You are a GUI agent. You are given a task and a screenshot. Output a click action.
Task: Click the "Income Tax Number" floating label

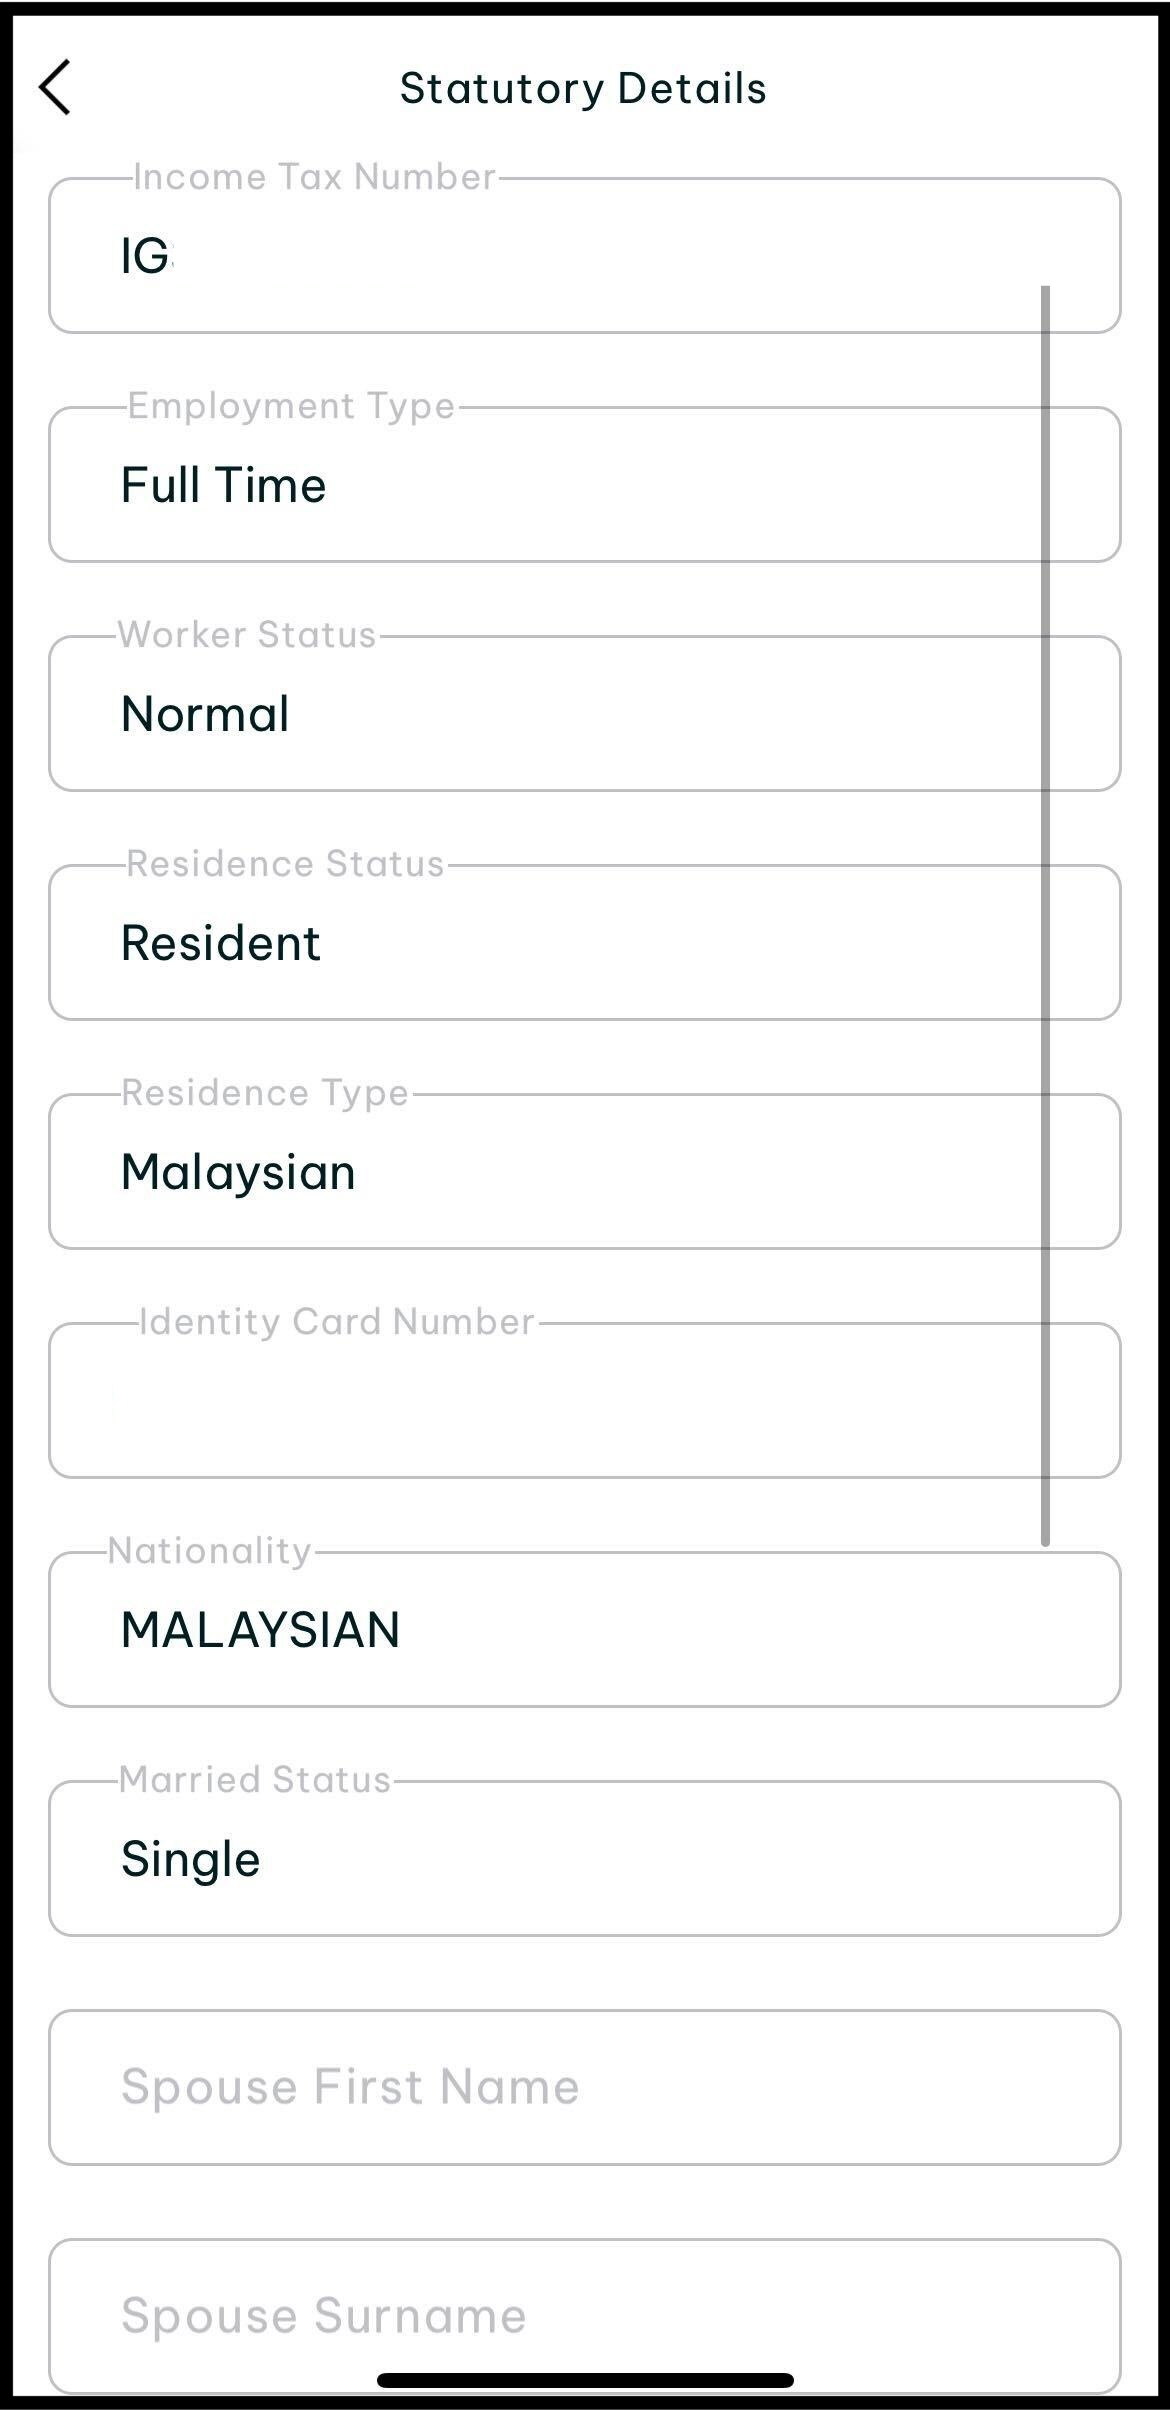(314, 177)
